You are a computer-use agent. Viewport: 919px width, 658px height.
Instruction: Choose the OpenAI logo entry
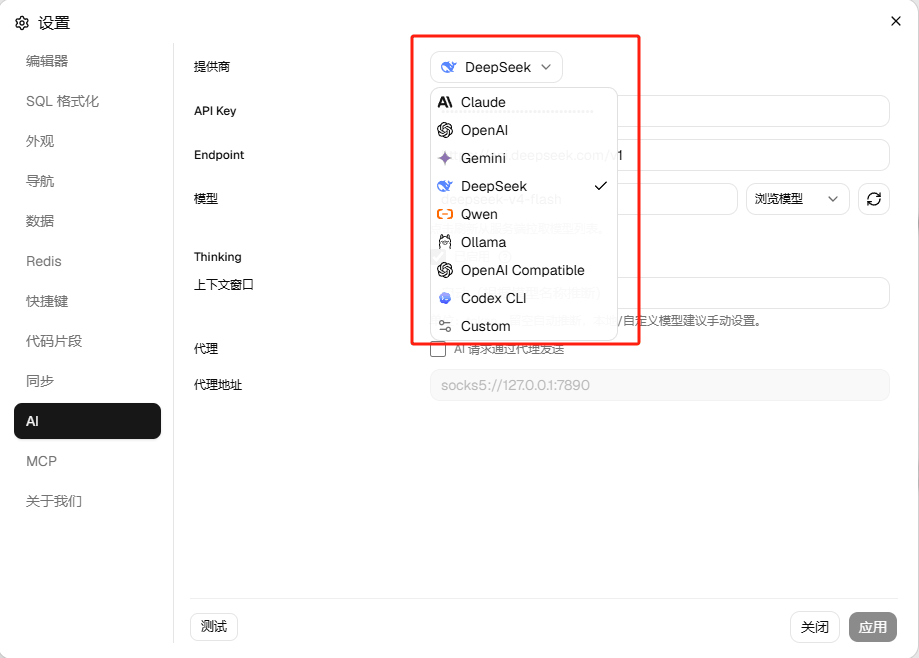coord(445,130)
